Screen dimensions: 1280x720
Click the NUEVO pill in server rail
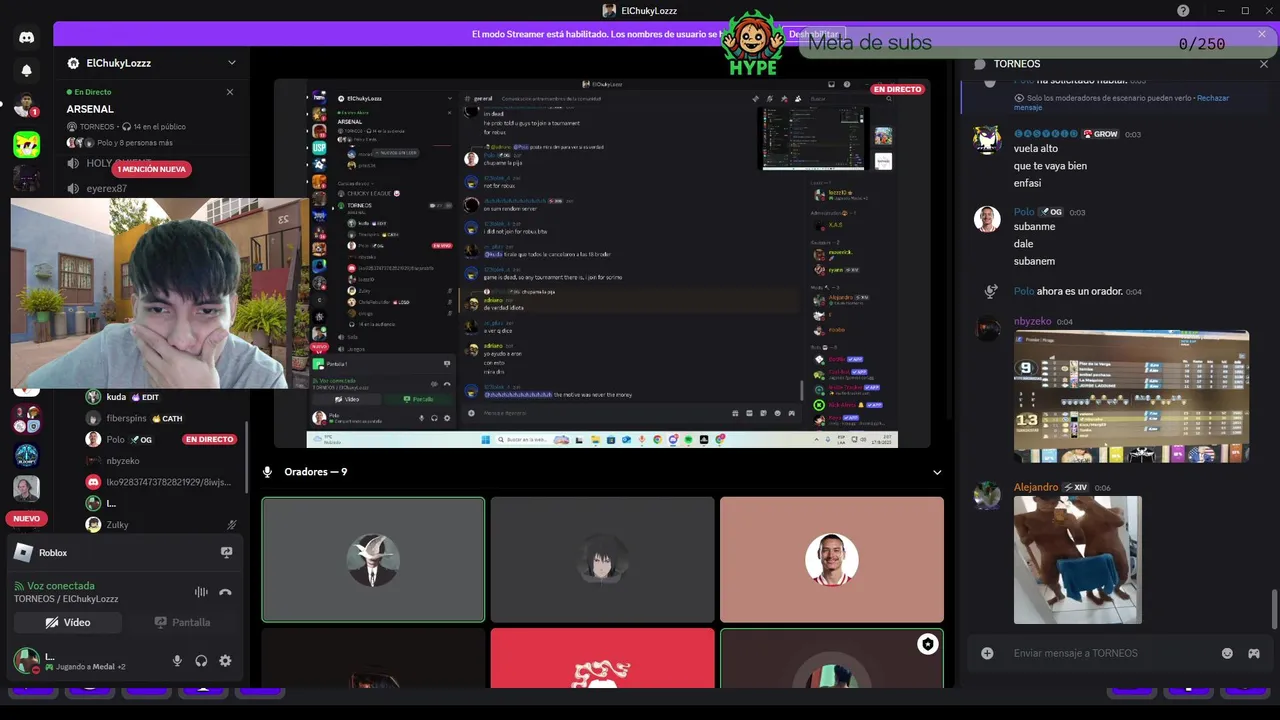coord(27,519)
